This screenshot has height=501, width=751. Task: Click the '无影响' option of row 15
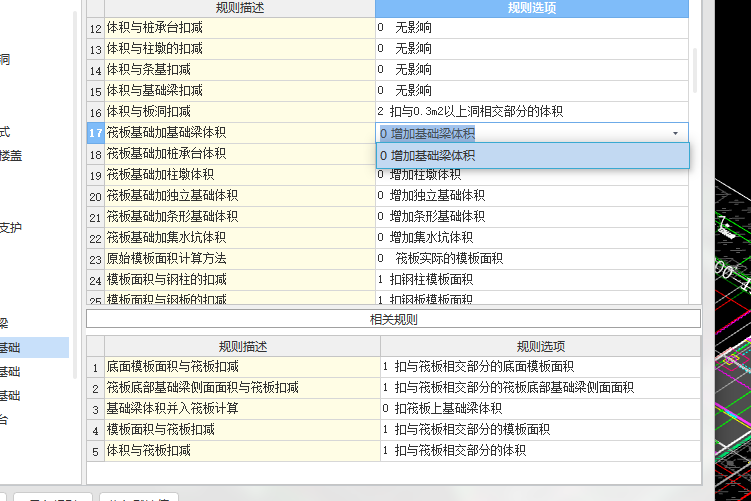[x=532, y=91]
